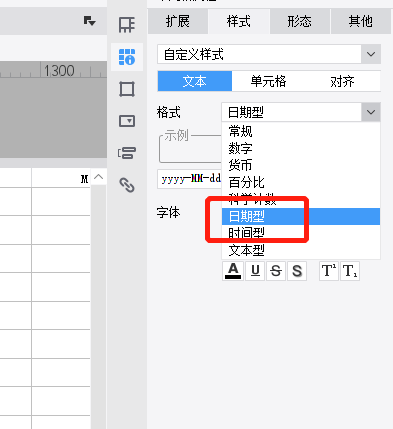Click the yyyy-MM-dd format pattern field

click(x=189, y=179)
